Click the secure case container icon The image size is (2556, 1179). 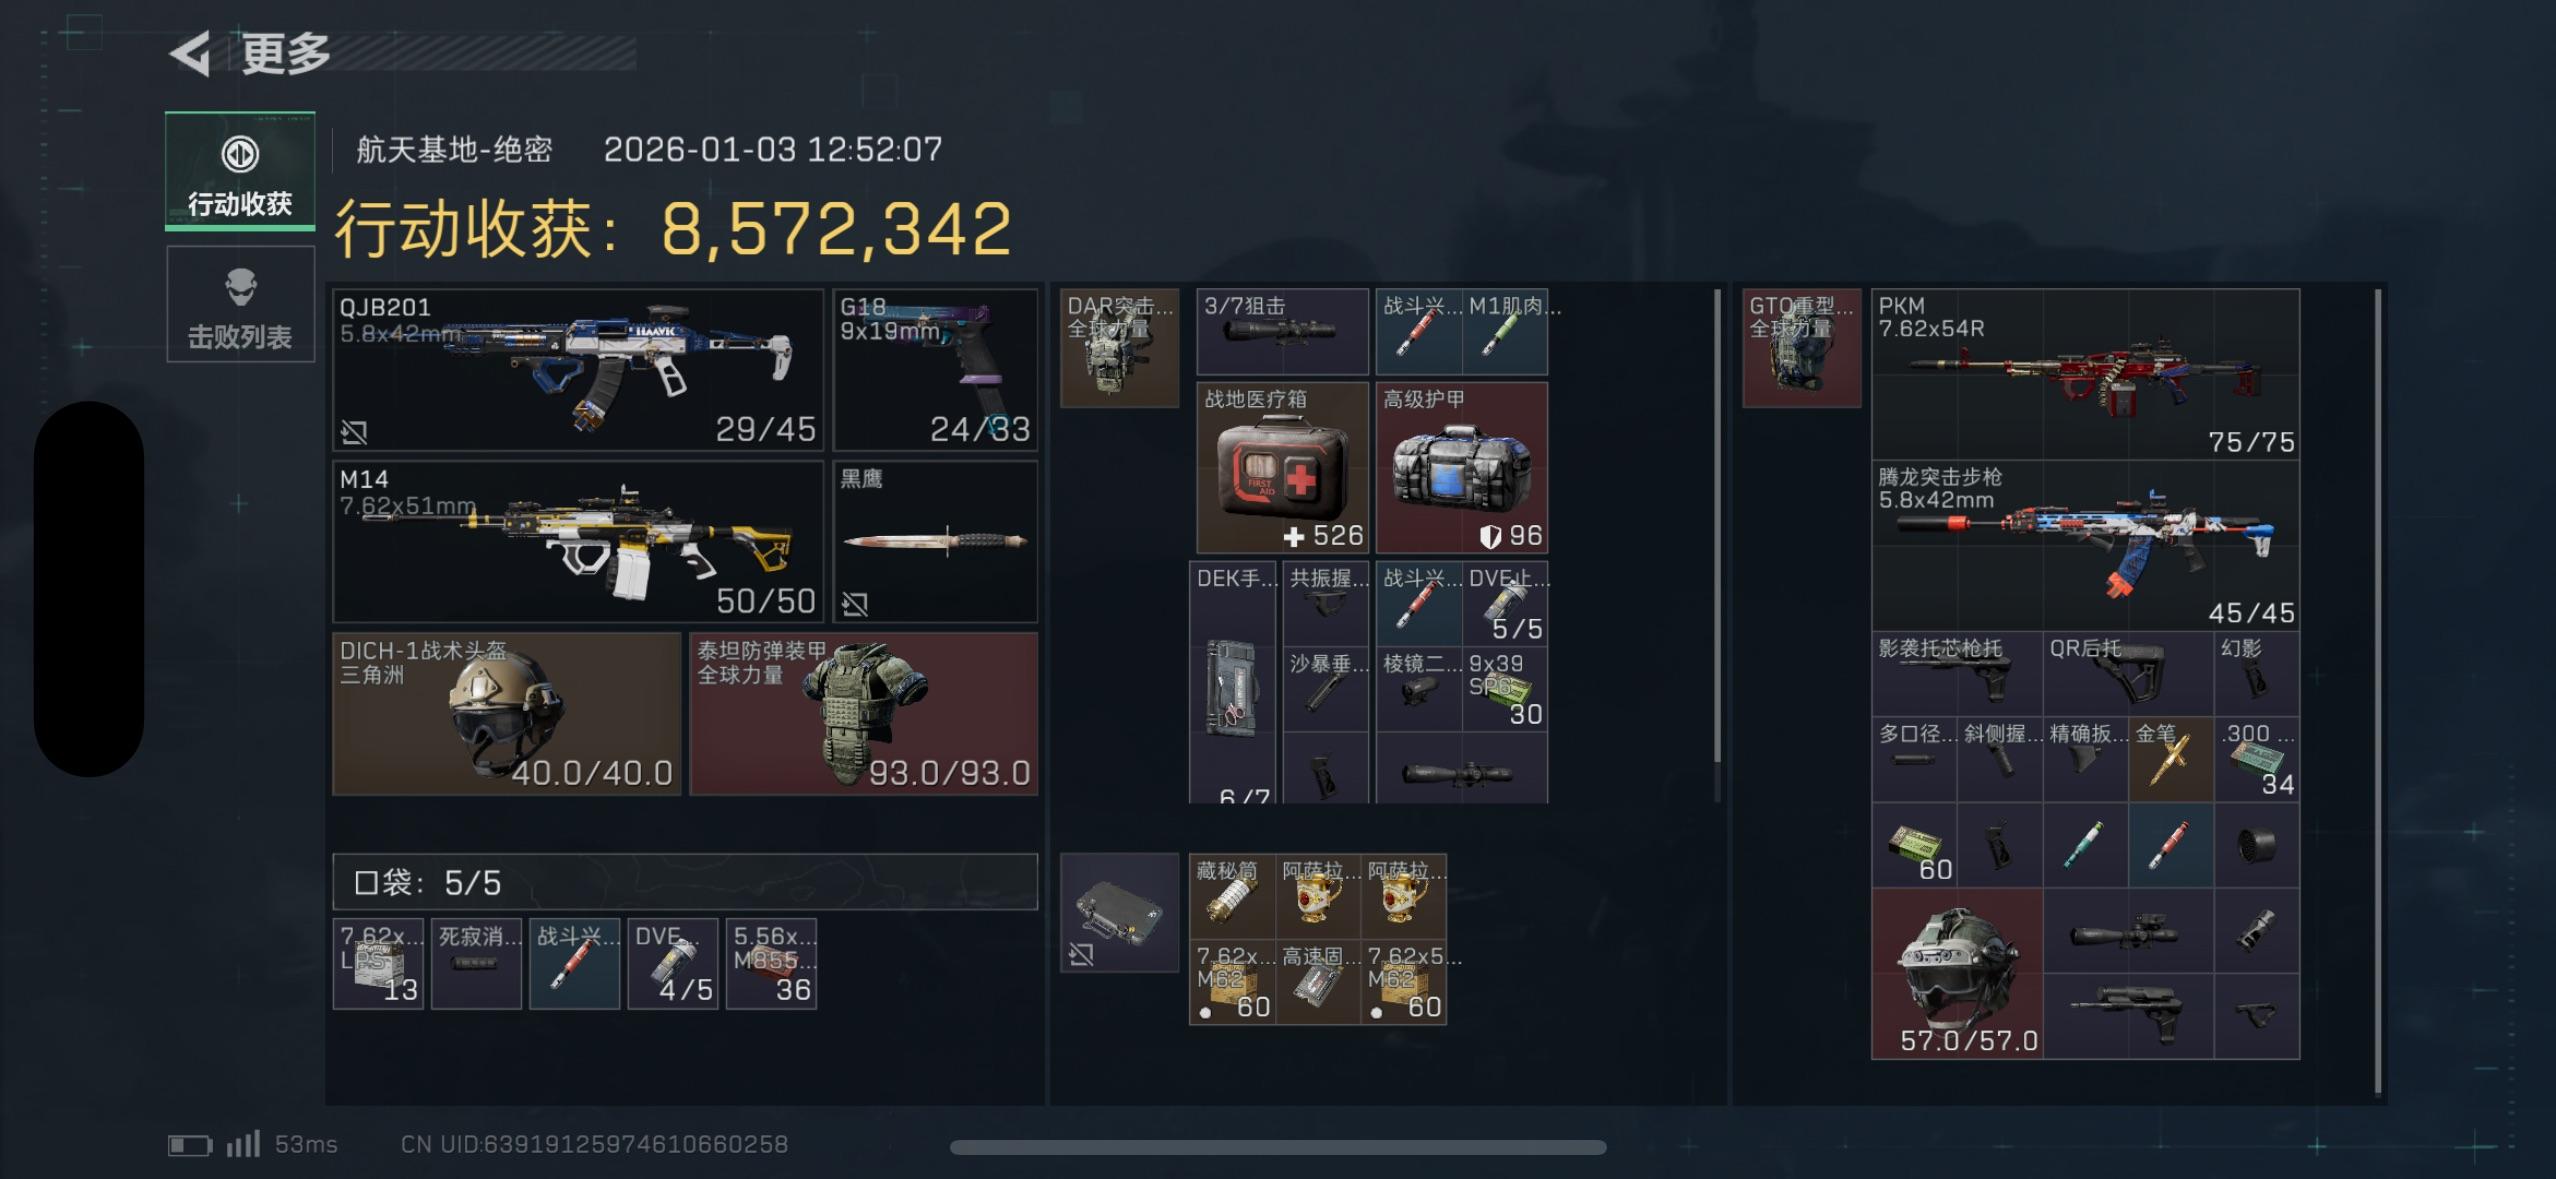coord(1120,913)
